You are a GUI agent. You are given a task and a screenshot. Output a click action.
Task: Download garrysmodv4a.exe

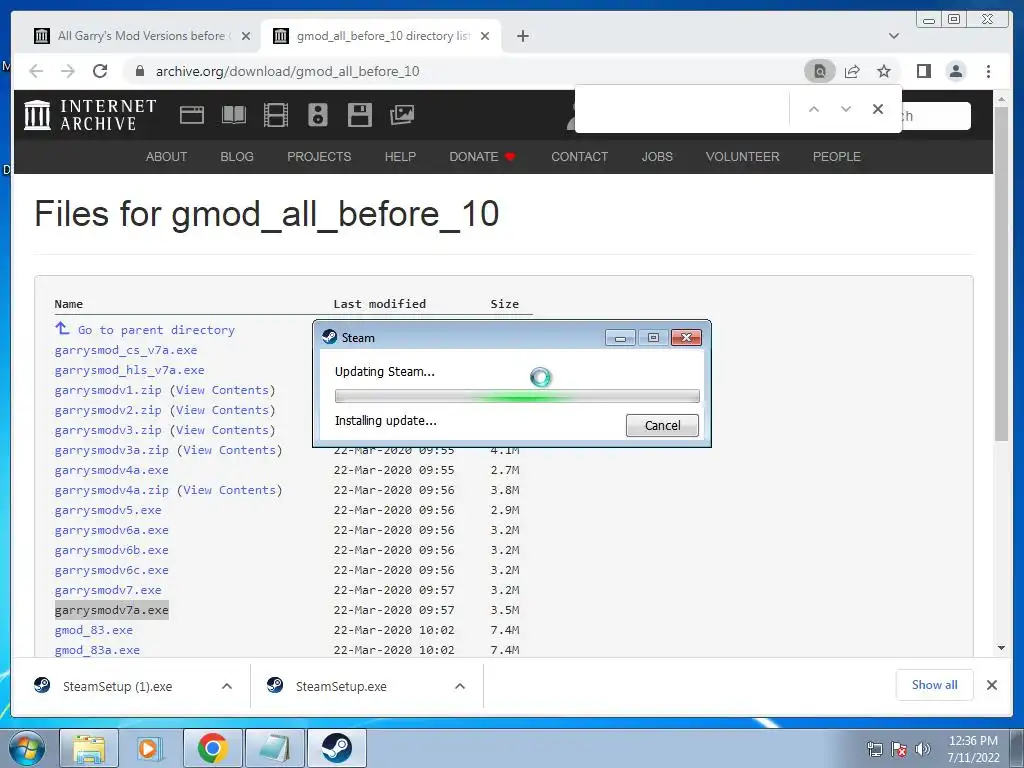112,470
